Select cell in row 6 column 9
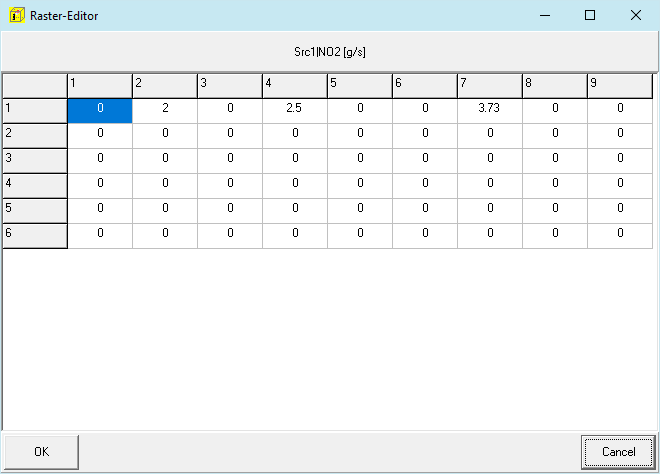This screenshot has height=474, width=660. [x=620, y=236]
